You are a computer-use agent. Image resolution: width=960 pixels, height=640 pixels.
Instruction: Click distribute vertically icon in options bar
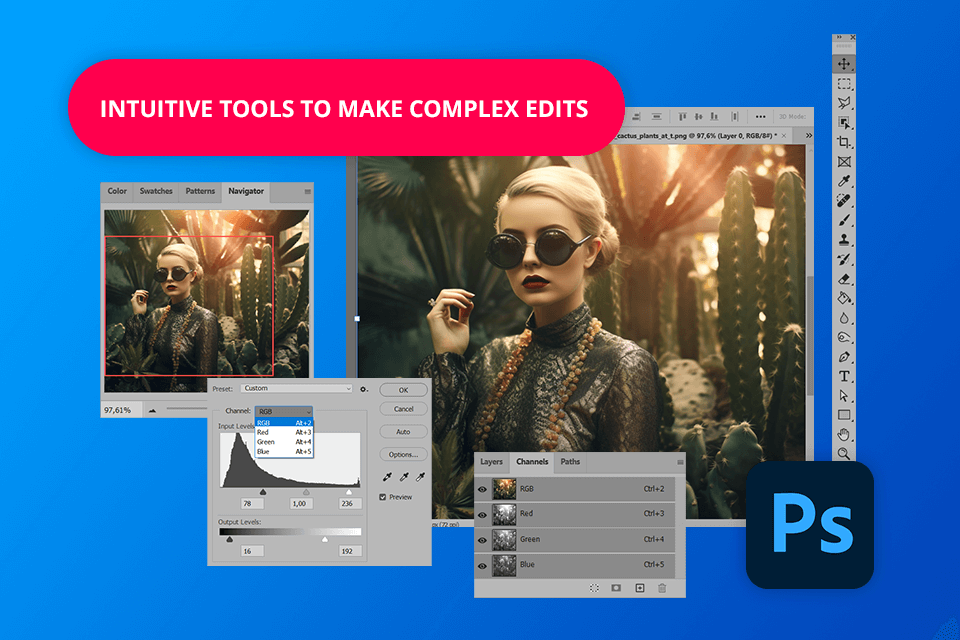[735, 116]
